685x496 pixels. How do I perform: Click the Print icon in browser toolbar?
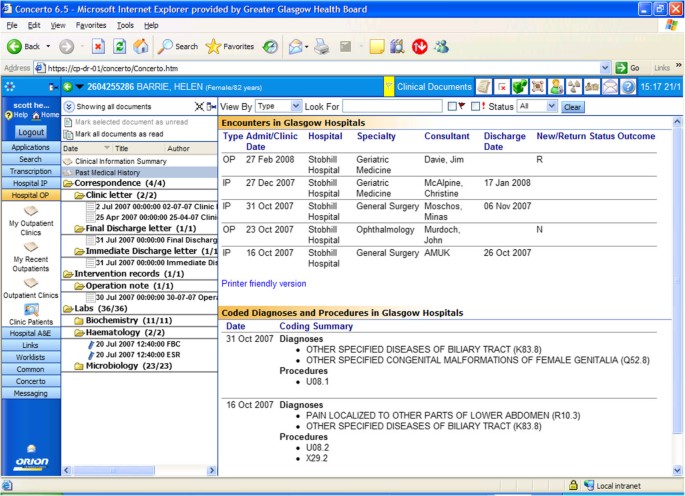(x=322, y=46)
